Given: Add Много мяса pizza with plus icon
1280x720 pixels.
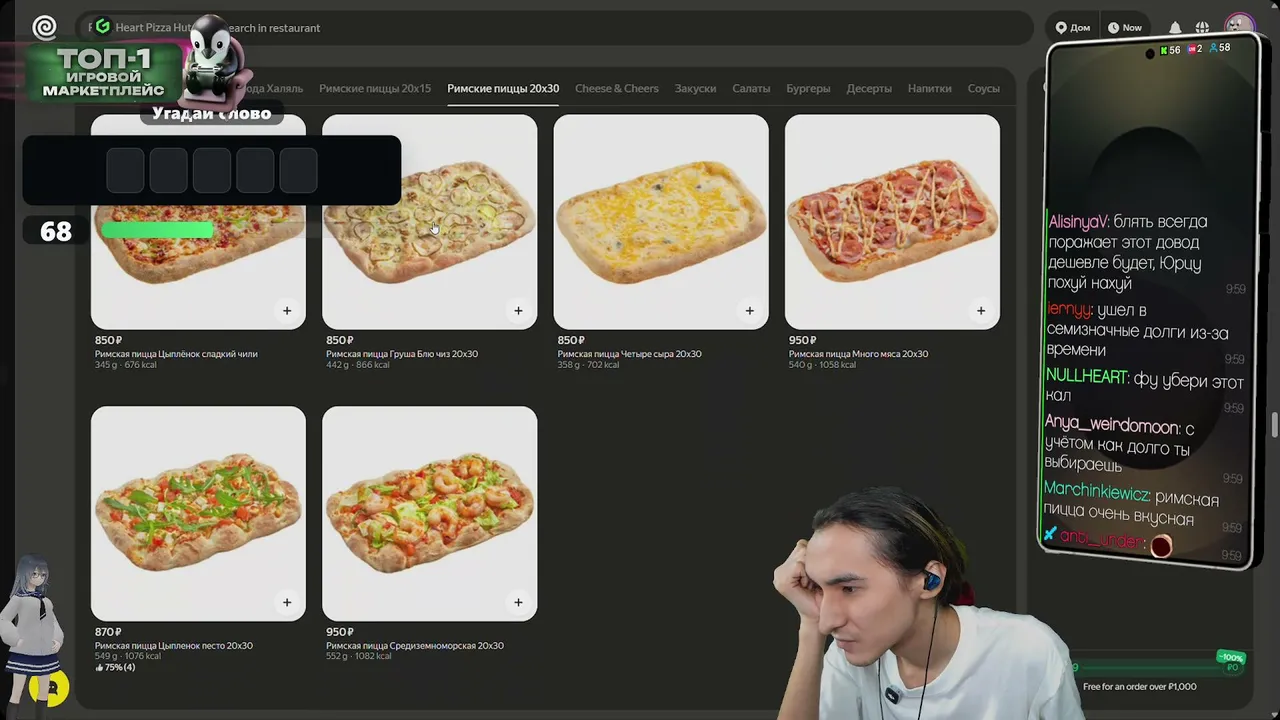Looking at the screenshot, I should 981,311.
